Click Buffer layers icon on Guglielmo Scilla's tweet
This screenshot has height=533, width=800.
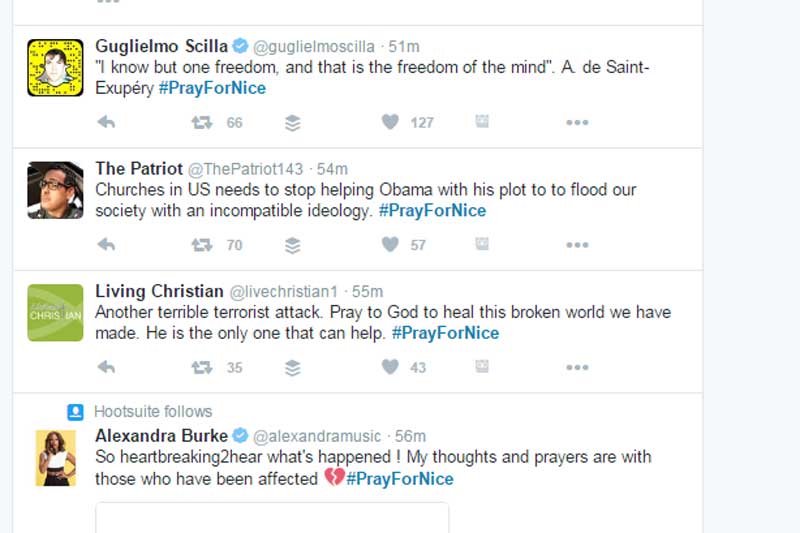point(292,122)
